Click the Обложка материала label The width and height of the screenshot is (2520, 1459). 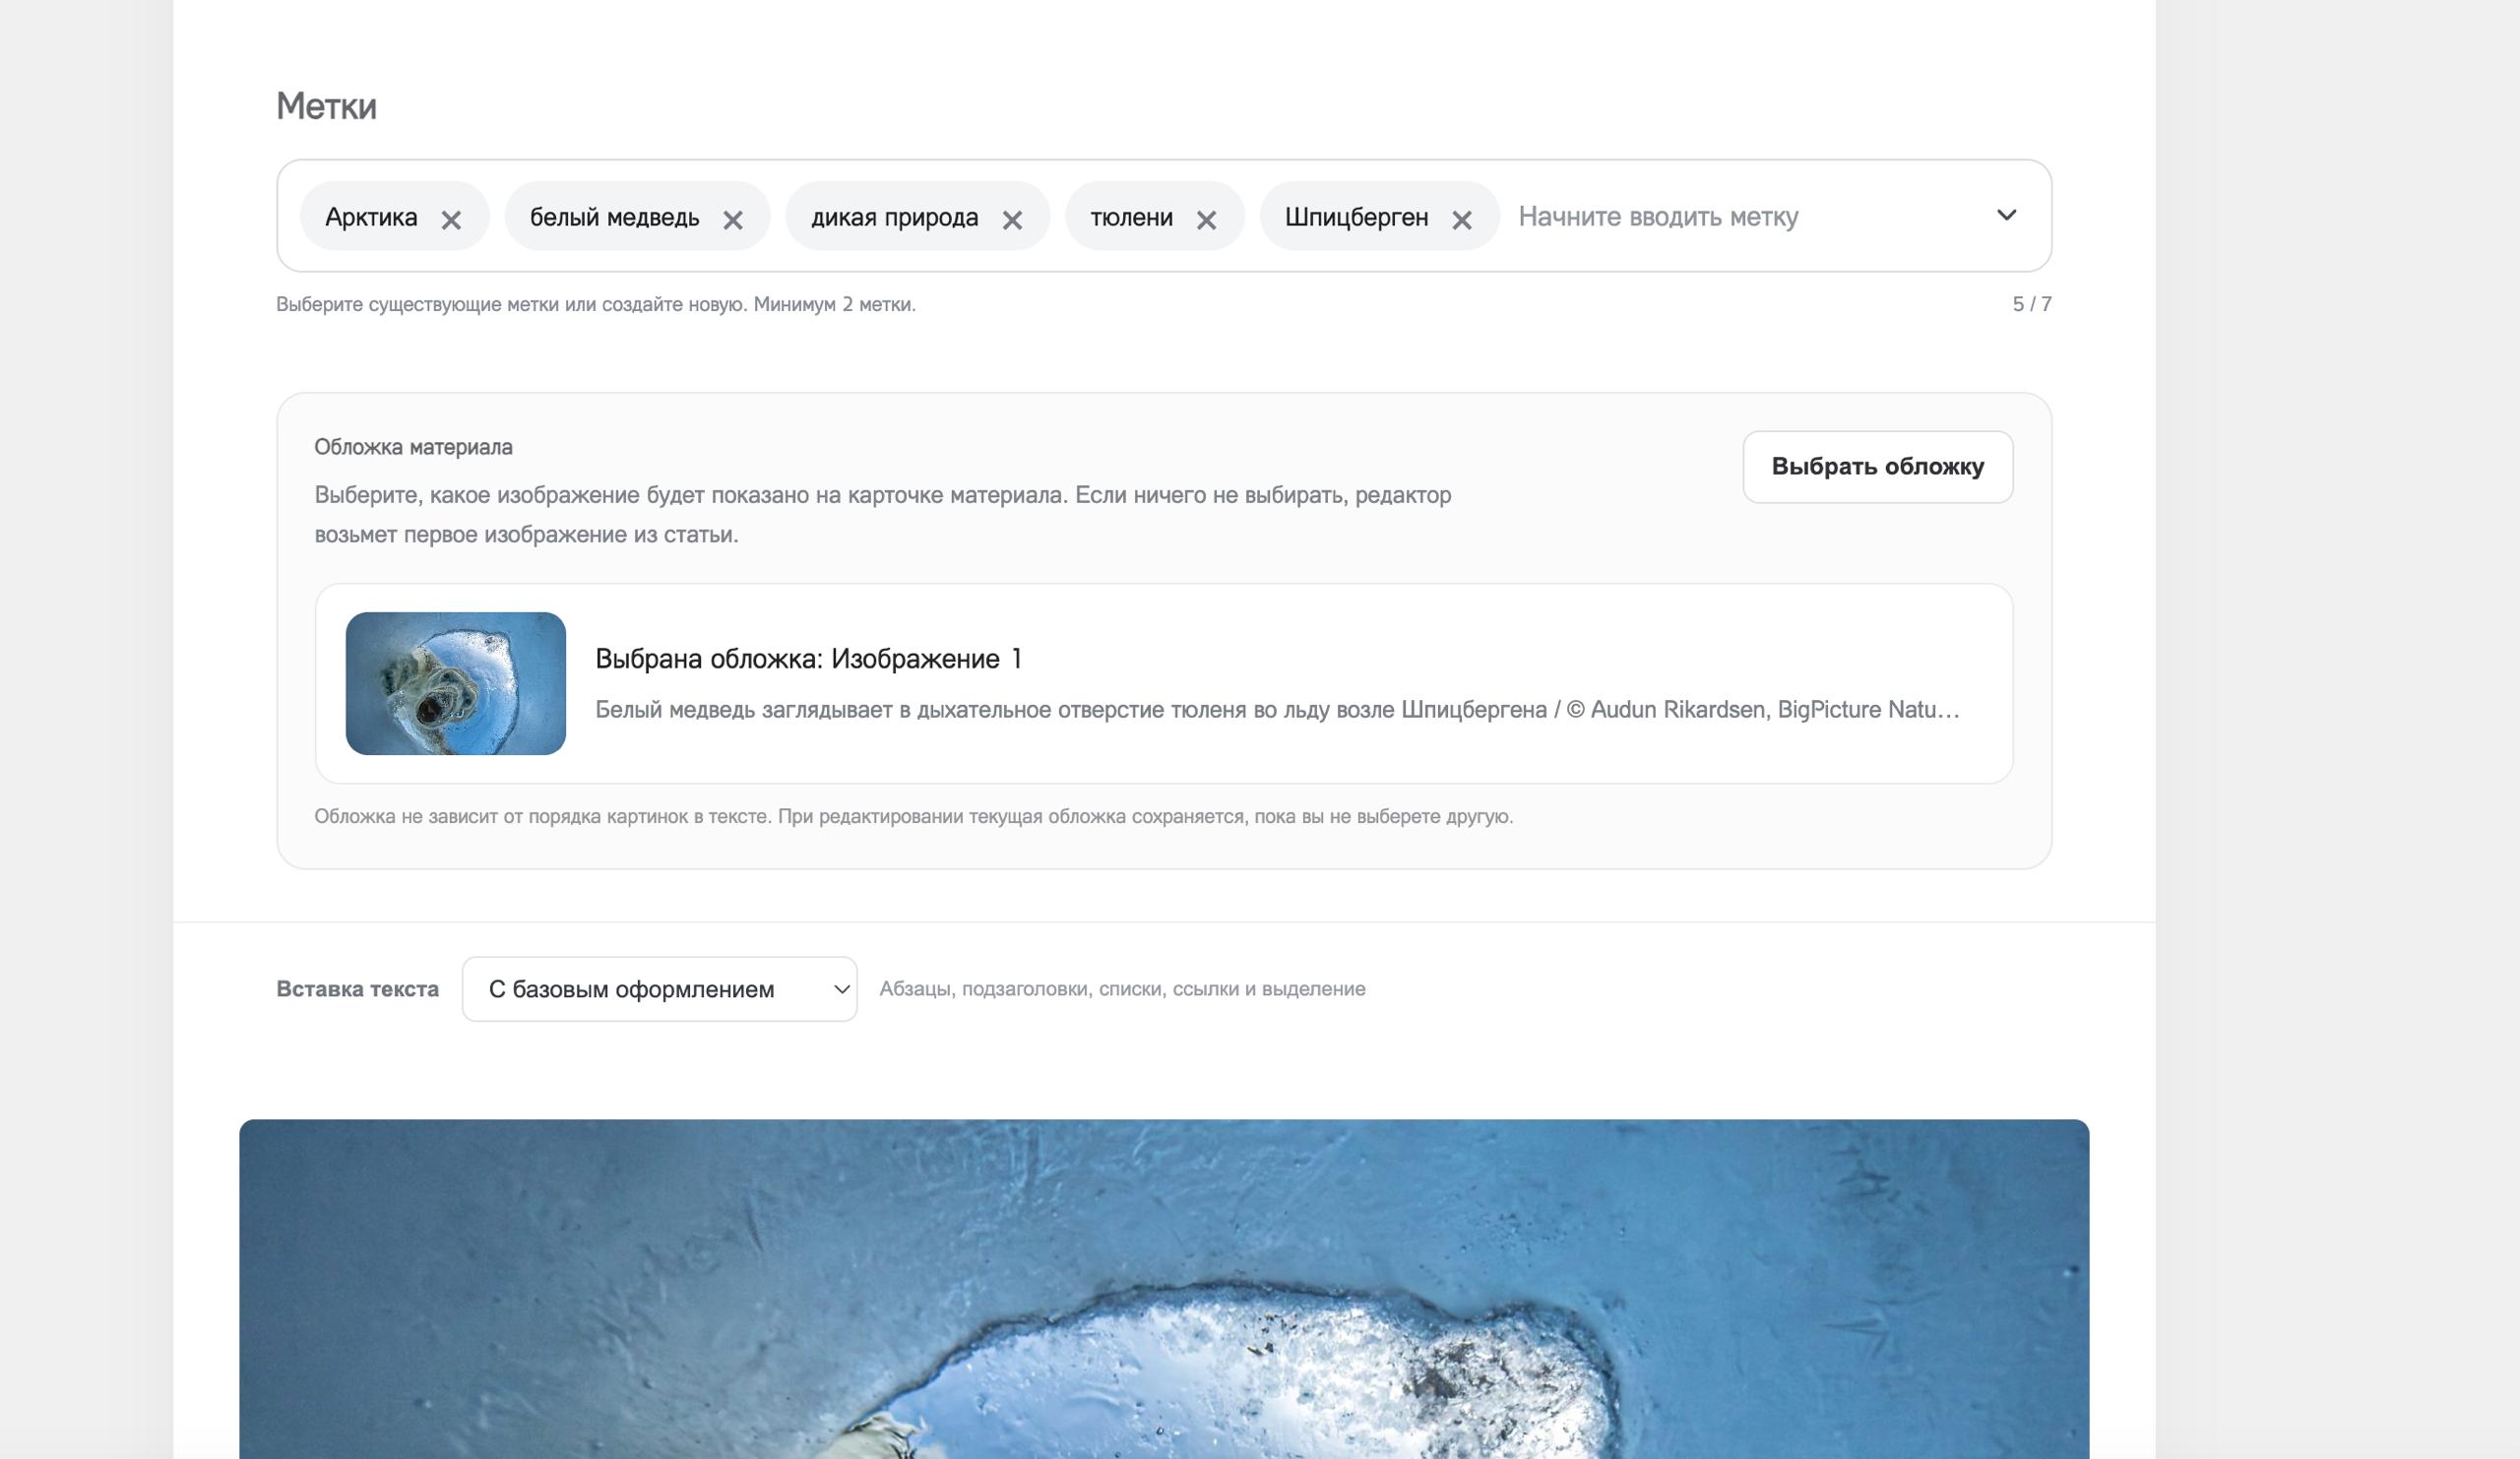[x=413, y=447]
